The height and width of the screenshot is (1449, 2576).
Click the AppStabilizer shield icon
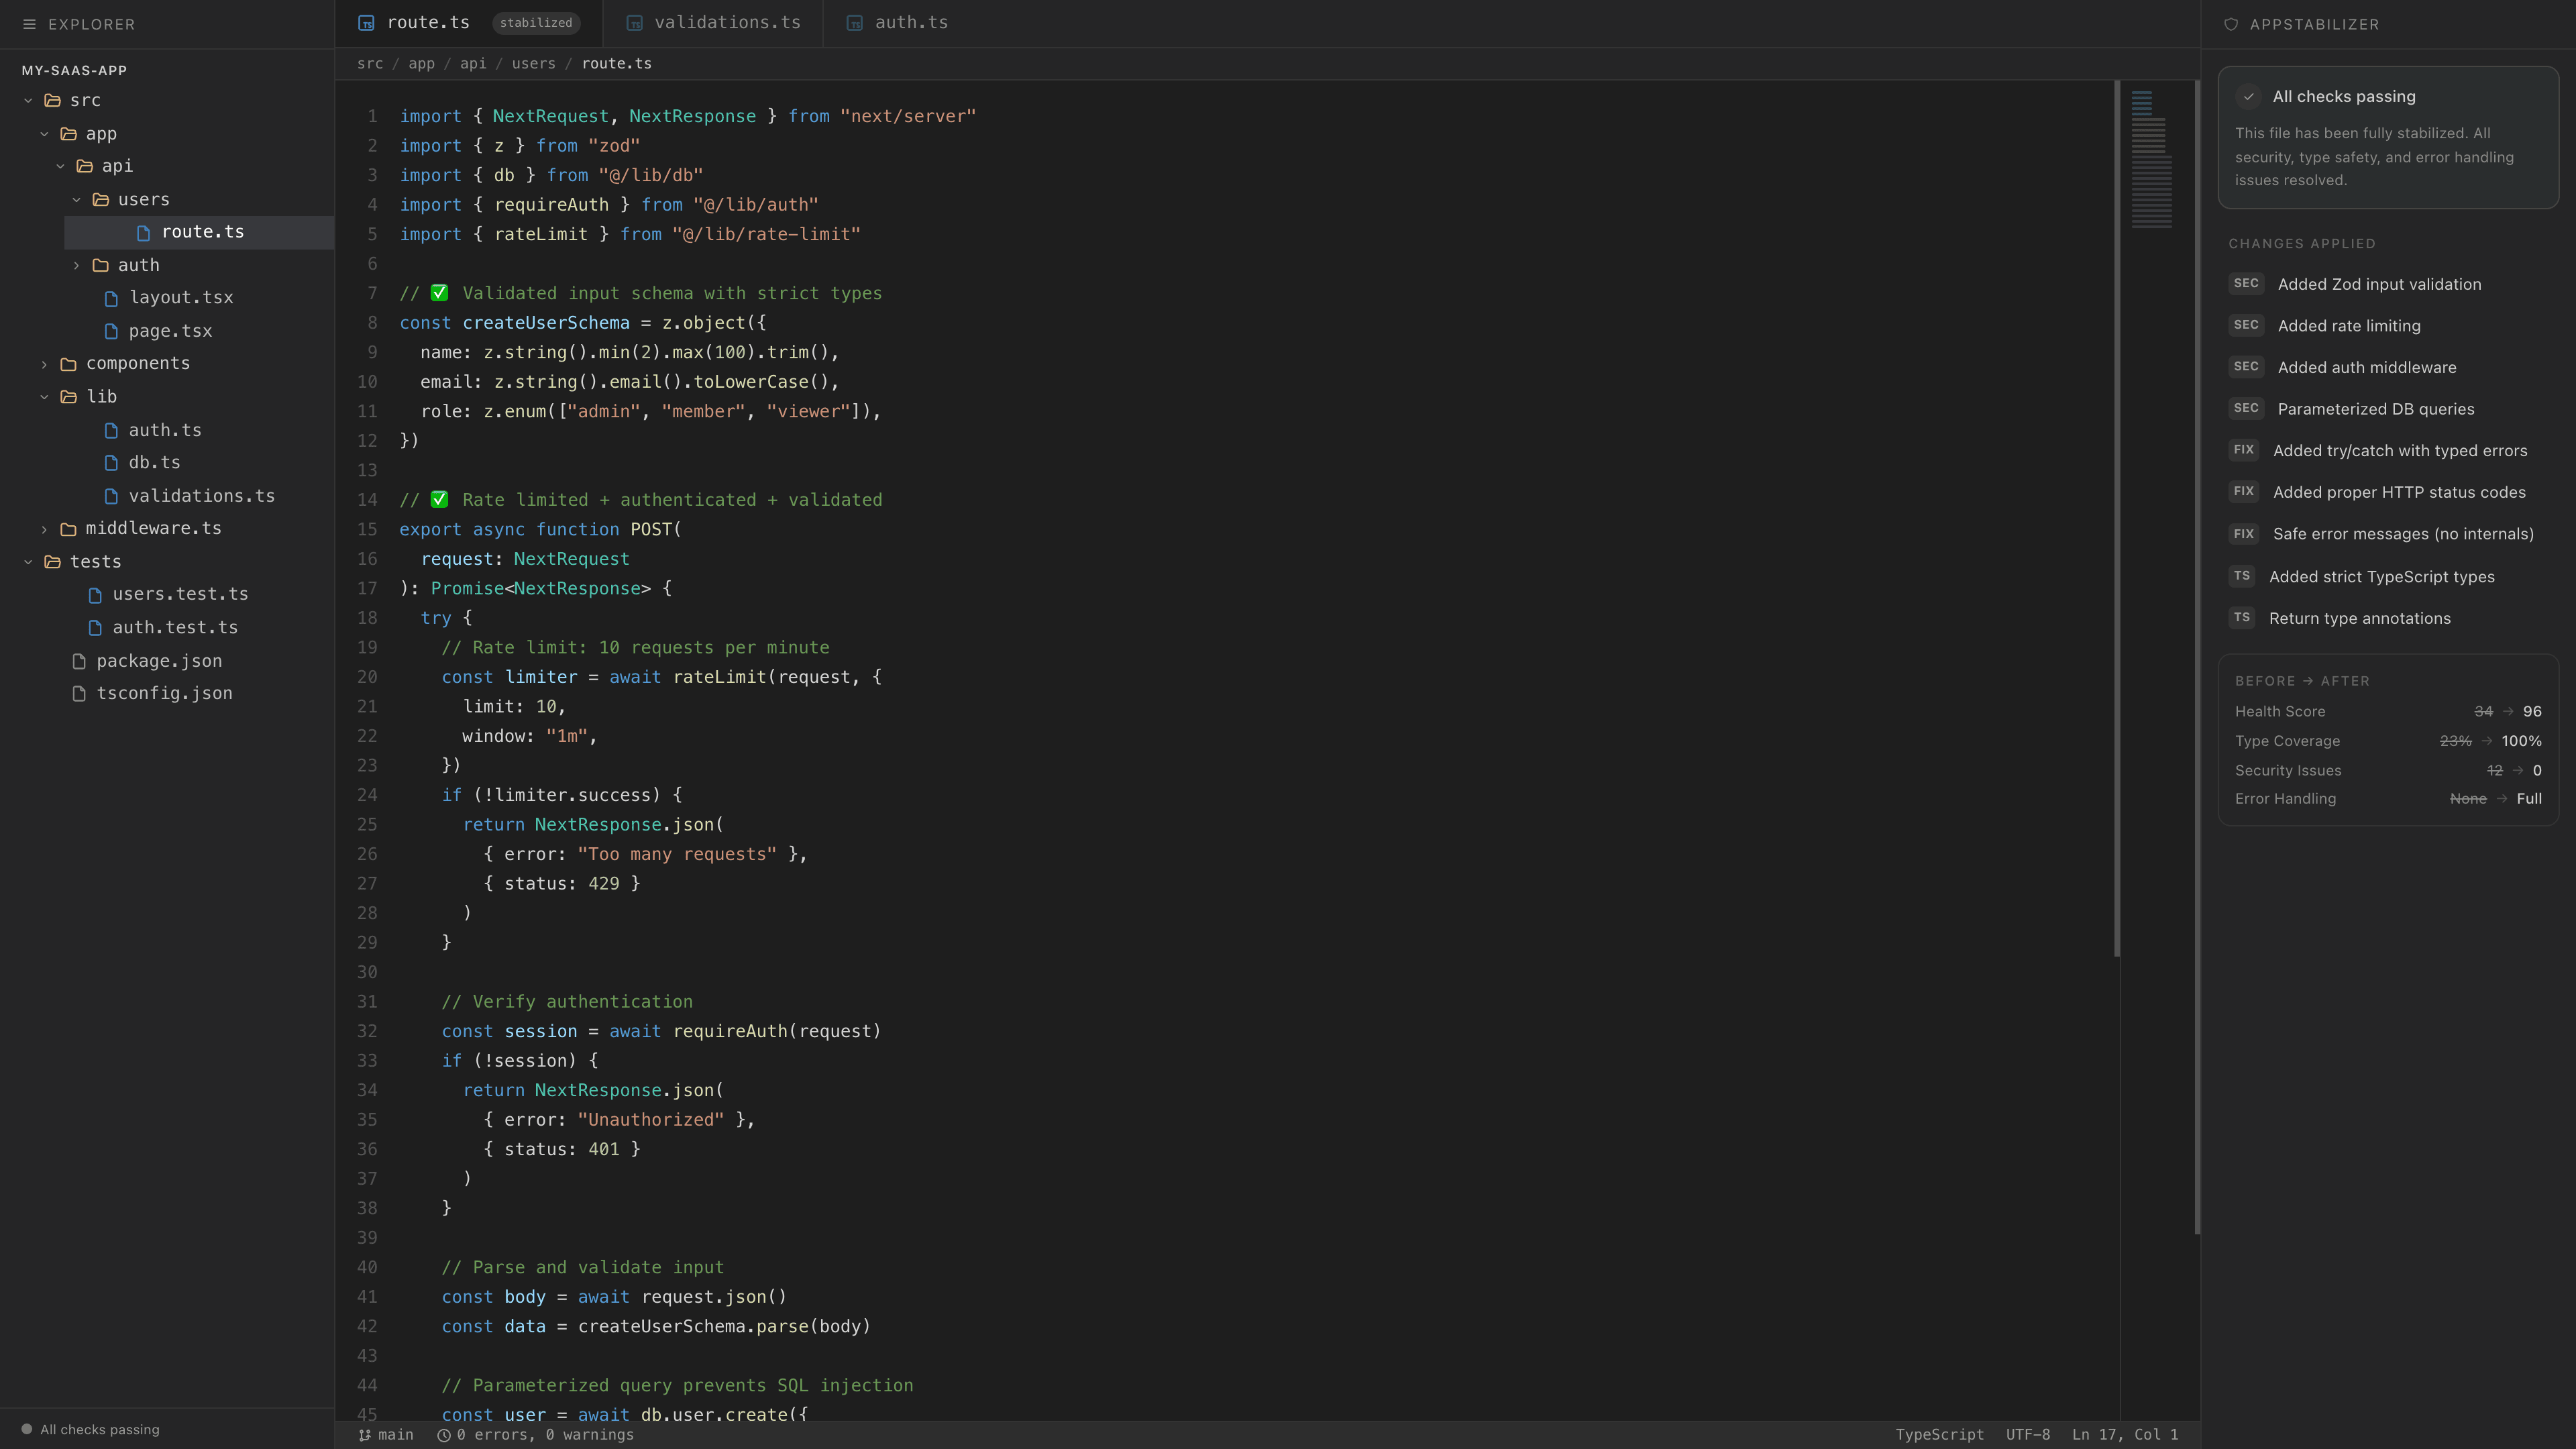pos(2232,24)
